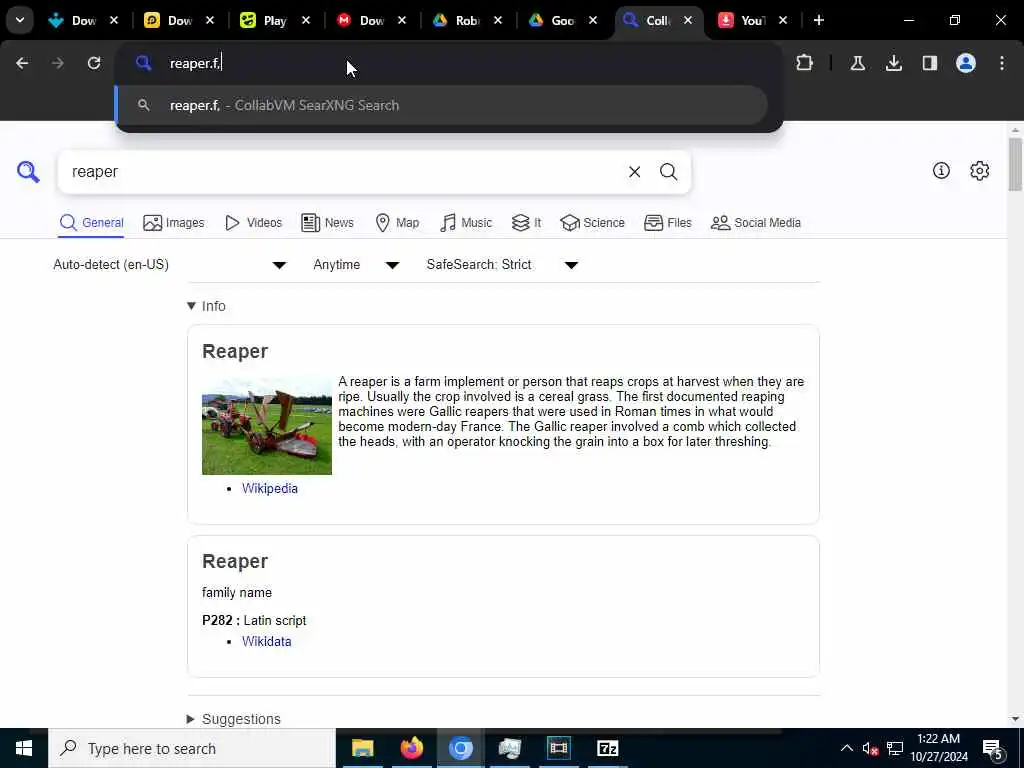
Task: Open the browser extensions puzzle icon
Action: pyautogui.click(x=805, y=63)
